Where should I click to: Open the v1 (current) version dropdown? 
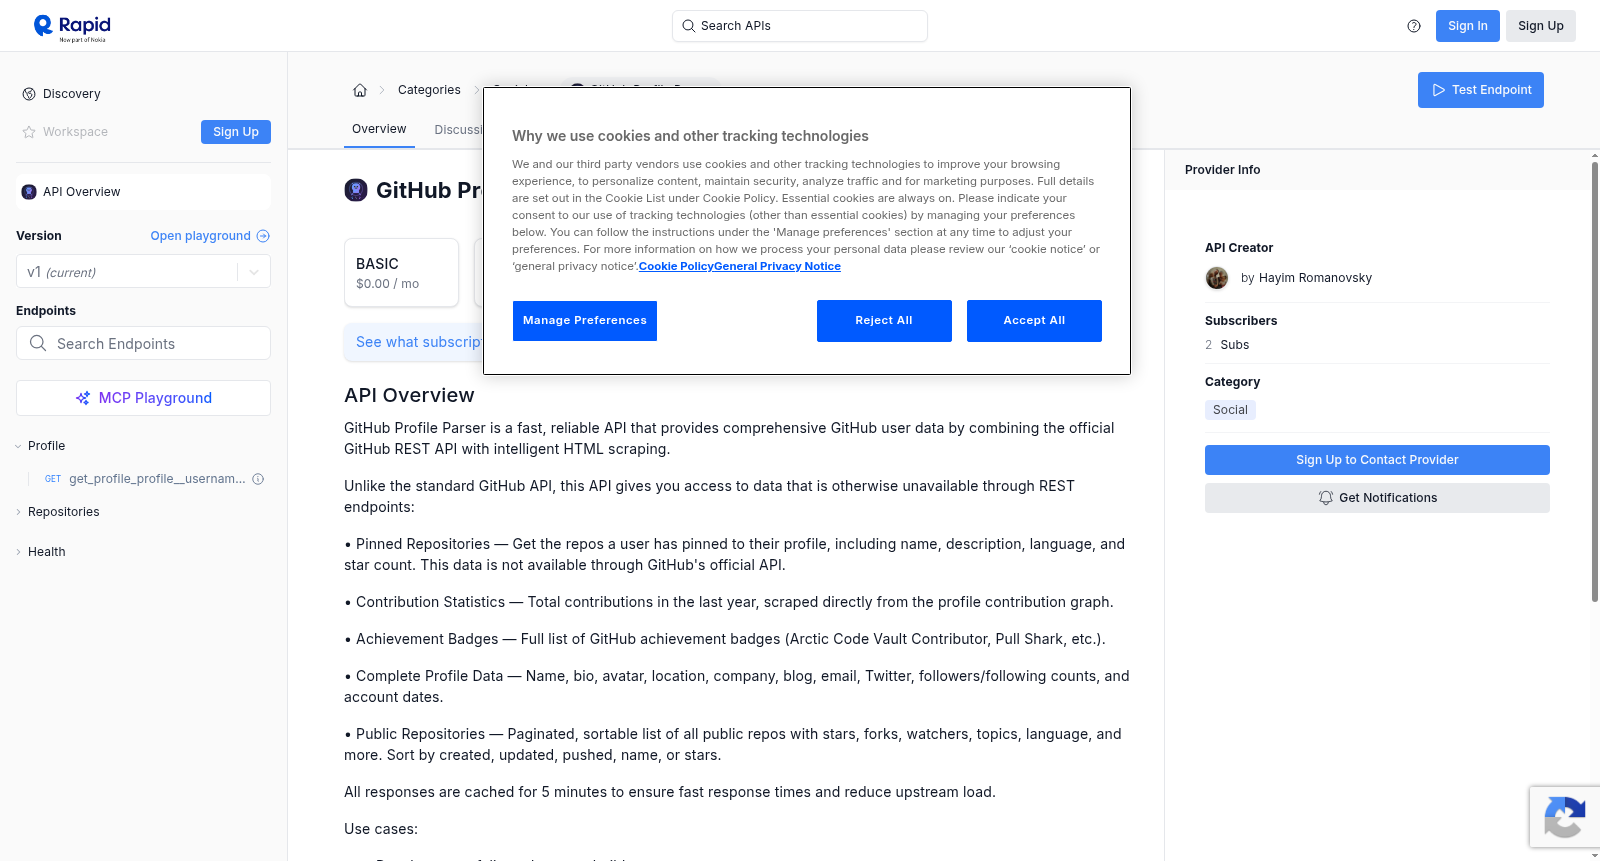(143, 272)
